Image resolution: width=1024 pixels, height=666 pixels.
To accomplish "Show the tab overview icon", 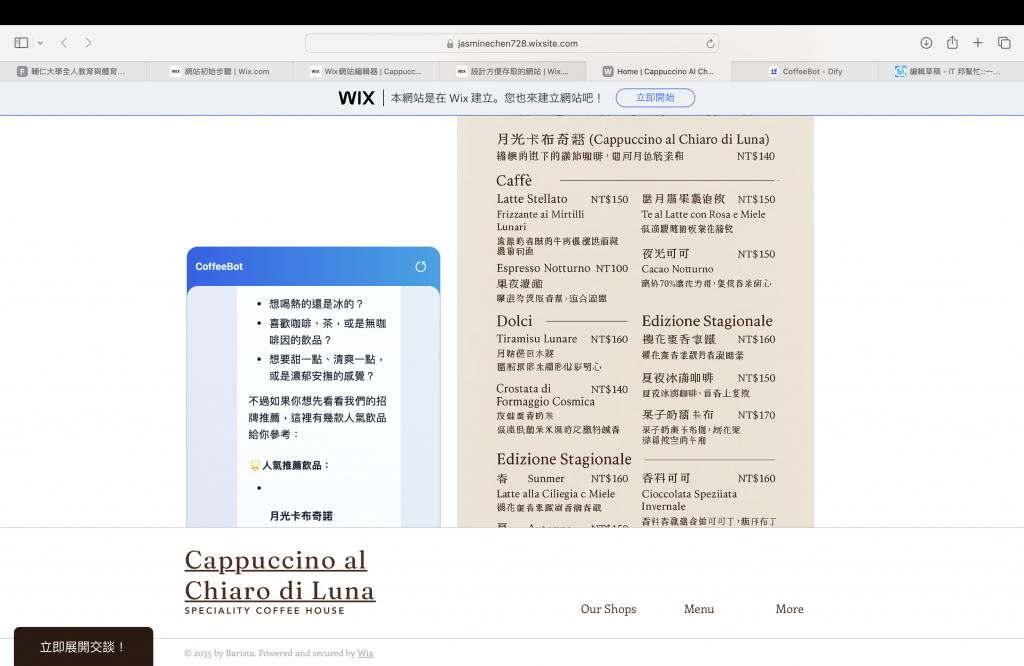I will (1004, 43).
